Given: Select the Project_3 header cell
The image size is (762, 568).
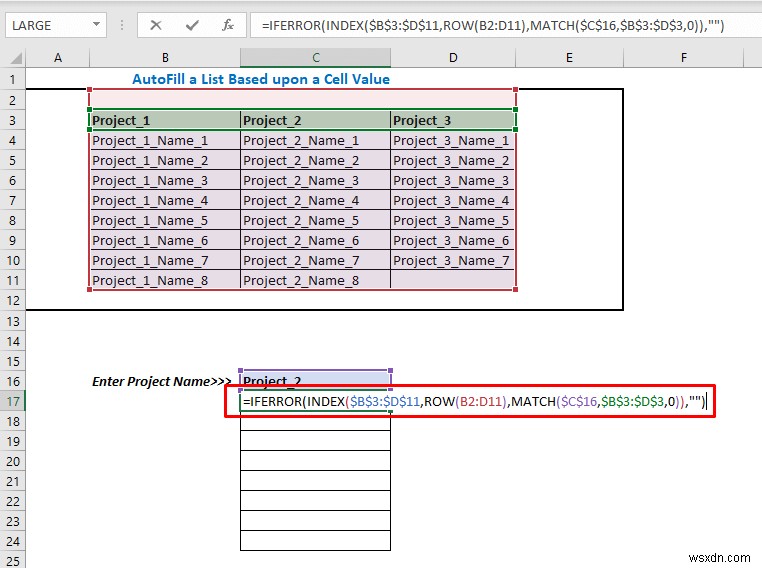Looking at the screenshot, I should [453, 120].
